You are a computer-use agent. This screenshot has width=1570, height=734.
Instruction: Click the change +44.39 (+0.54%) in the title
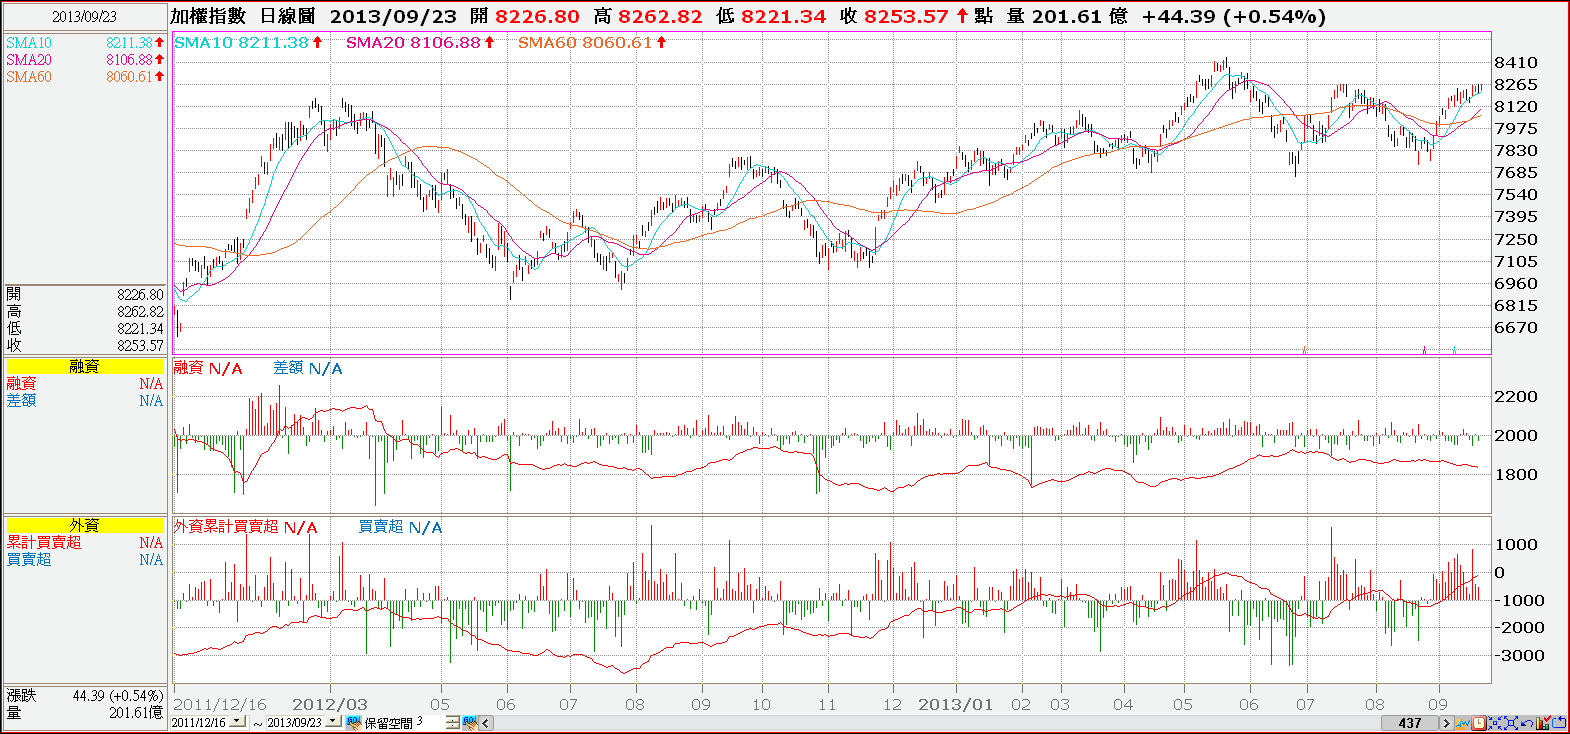(x=1234, y=17)
